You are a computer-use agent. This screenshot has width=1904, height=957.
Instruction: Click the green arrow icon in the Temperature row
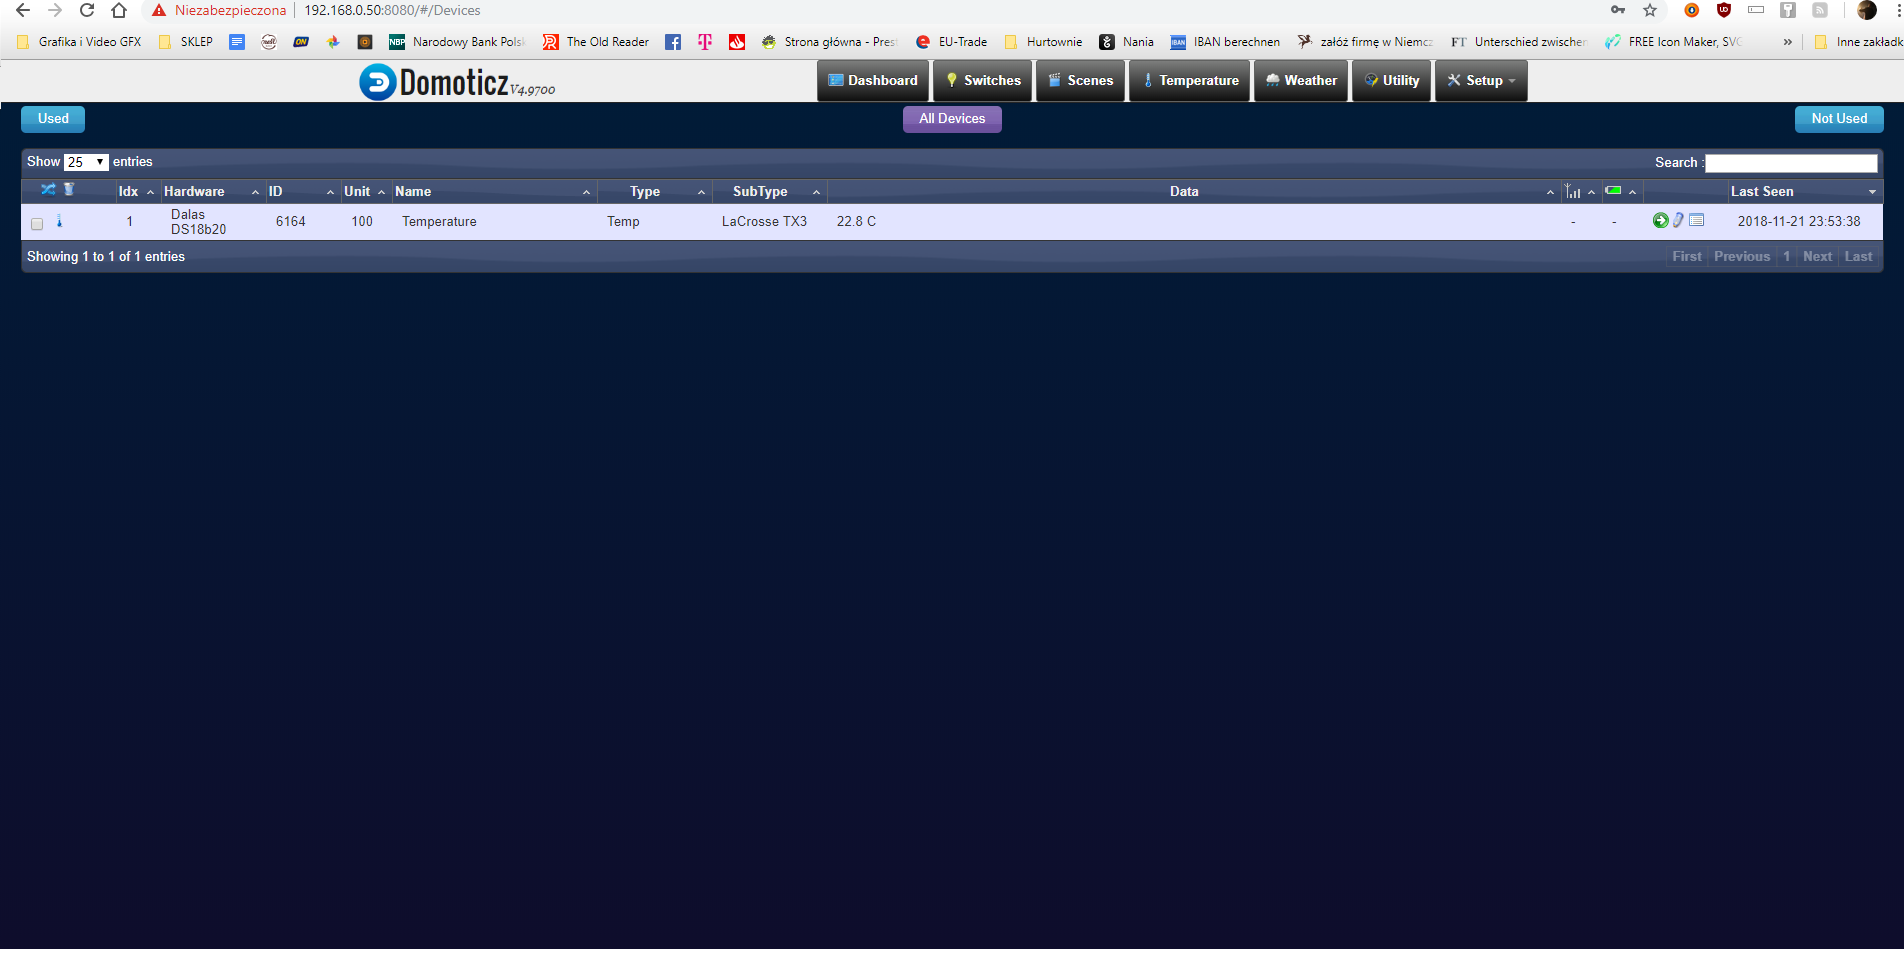click(1660, 221)
